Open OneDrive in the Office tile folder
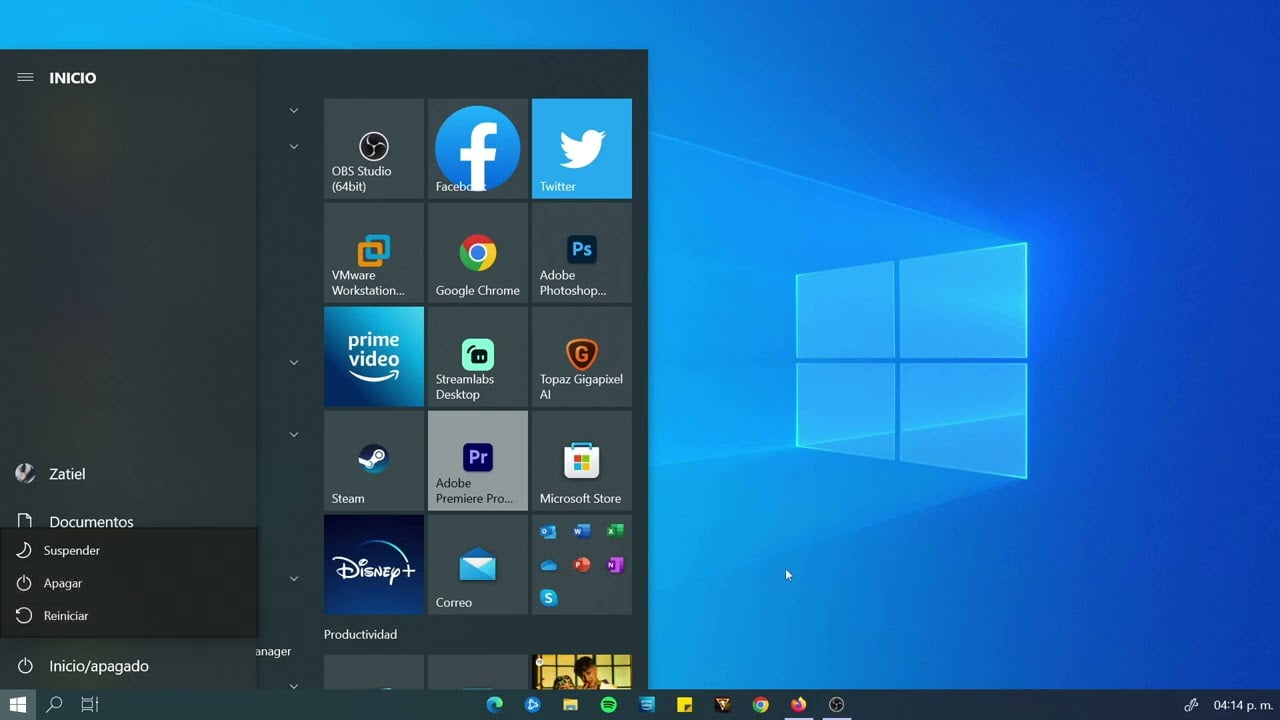This screenshot has width=1280, height=720. [548, 564]
